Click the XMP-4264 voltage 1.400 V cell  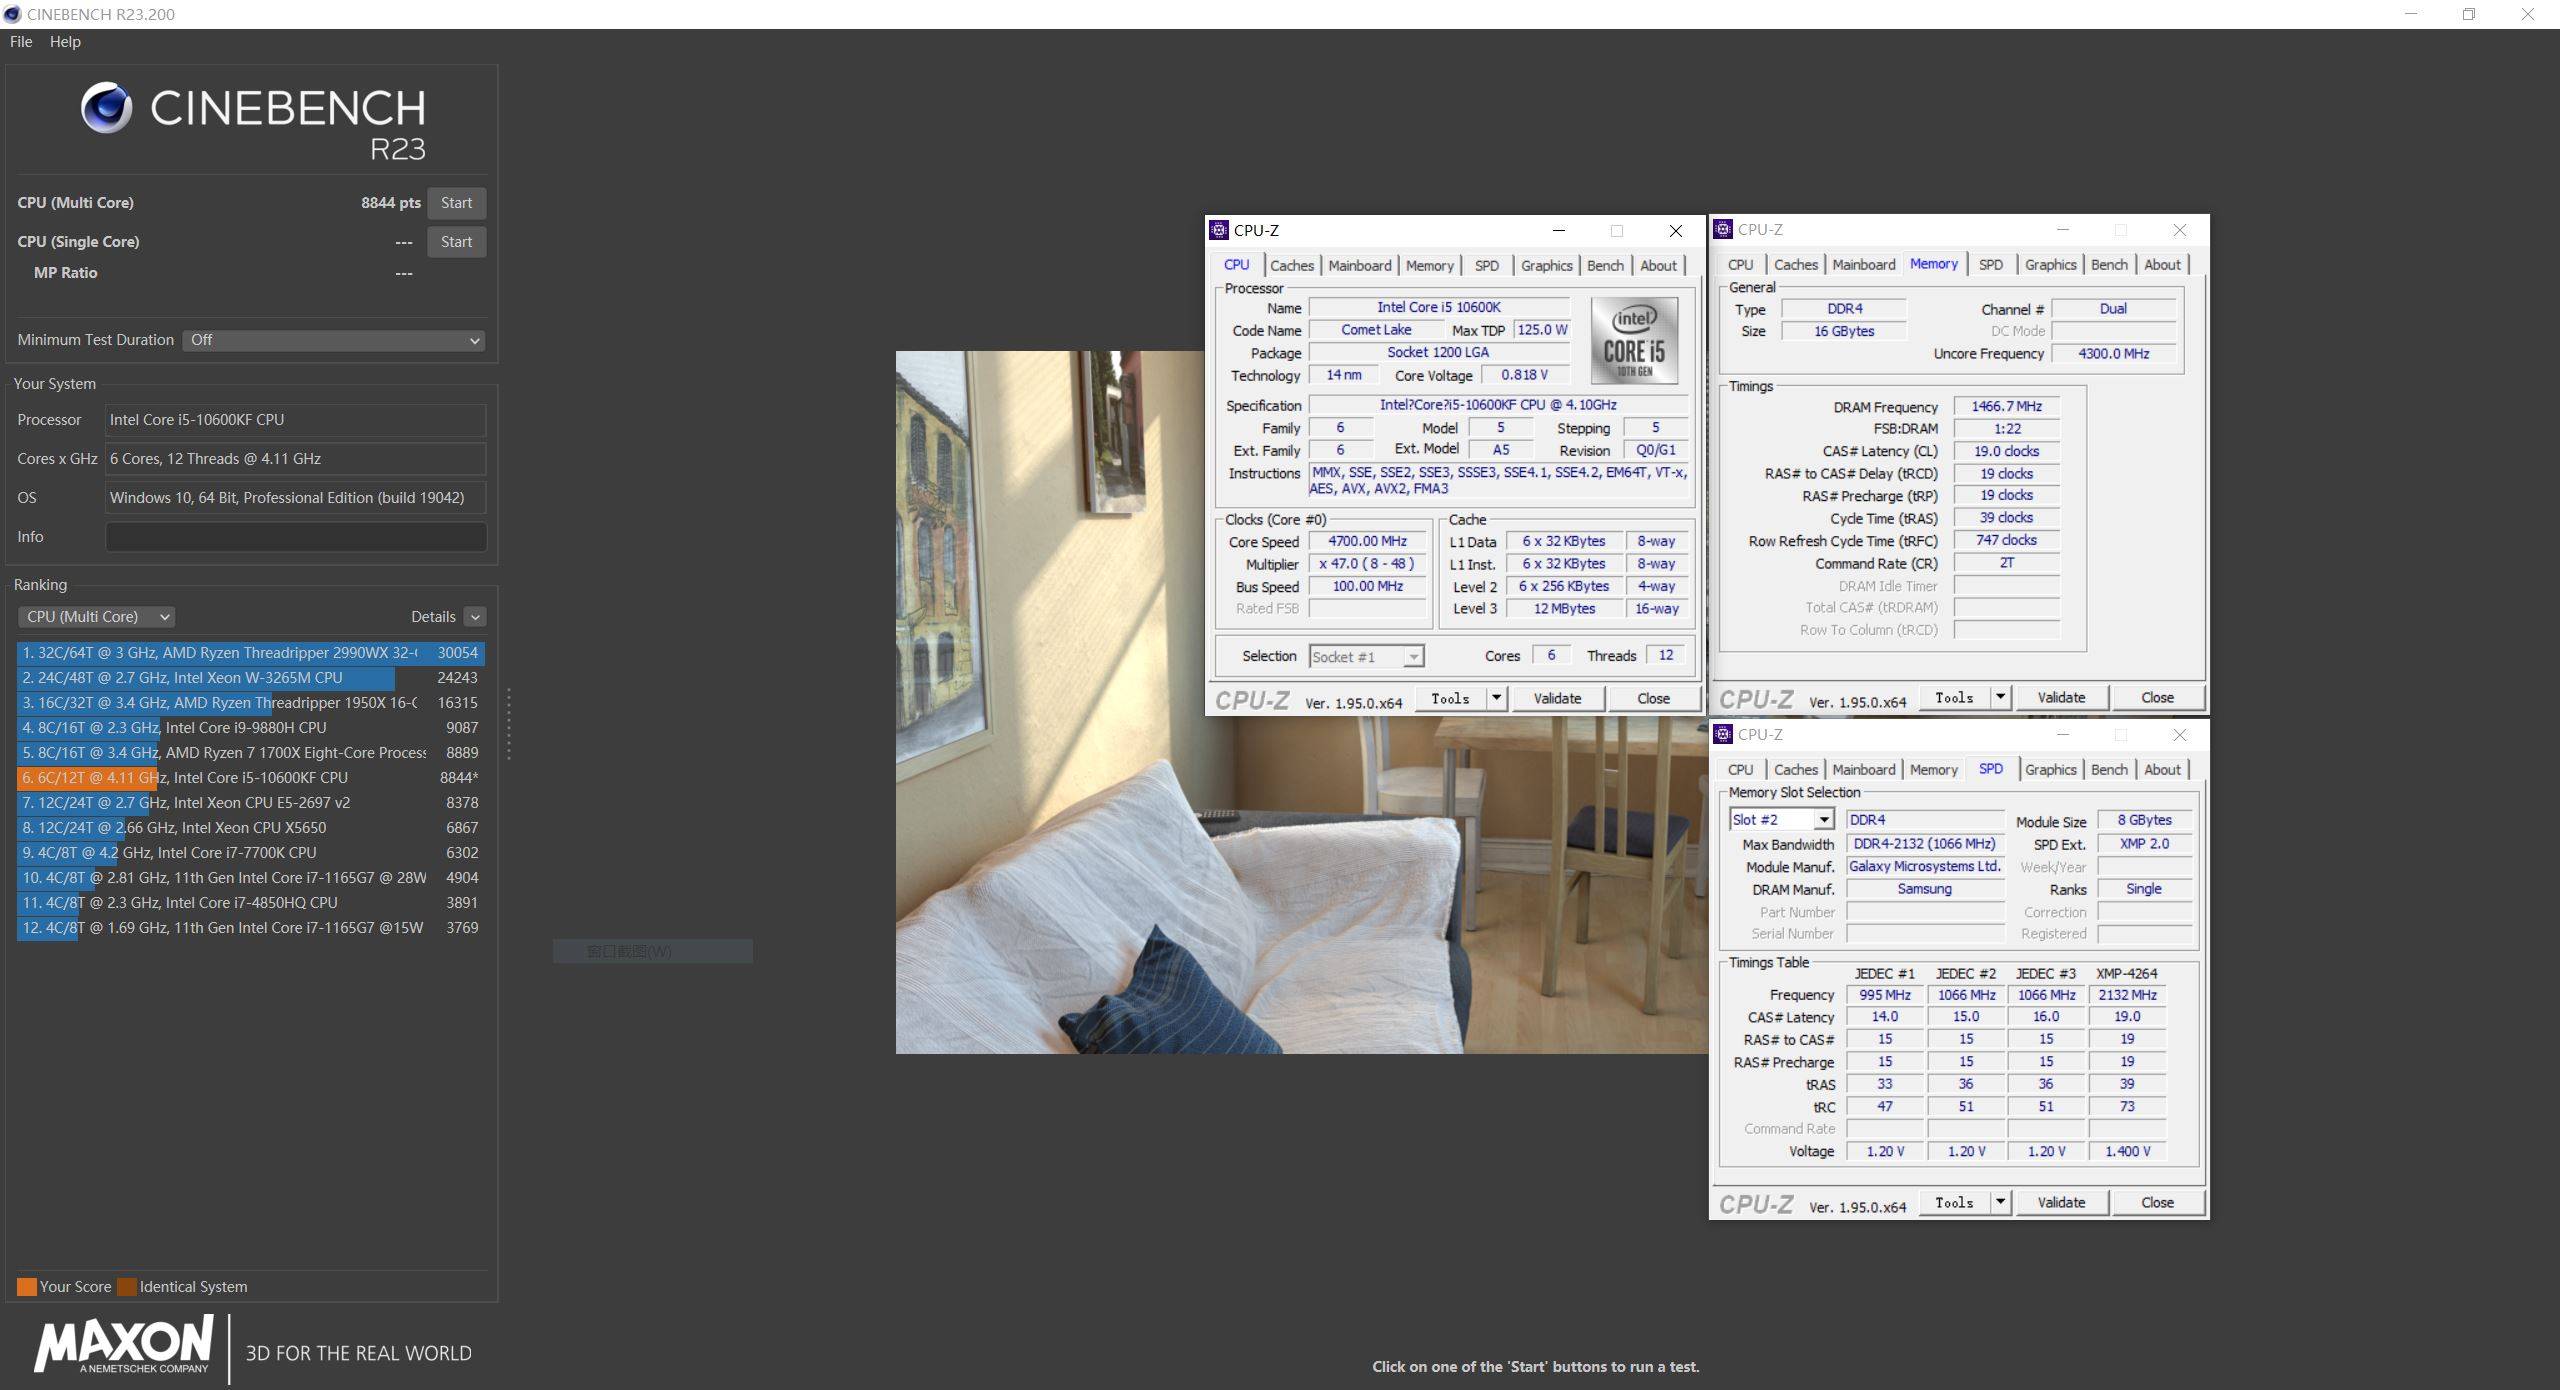tap(2127, 1151)
